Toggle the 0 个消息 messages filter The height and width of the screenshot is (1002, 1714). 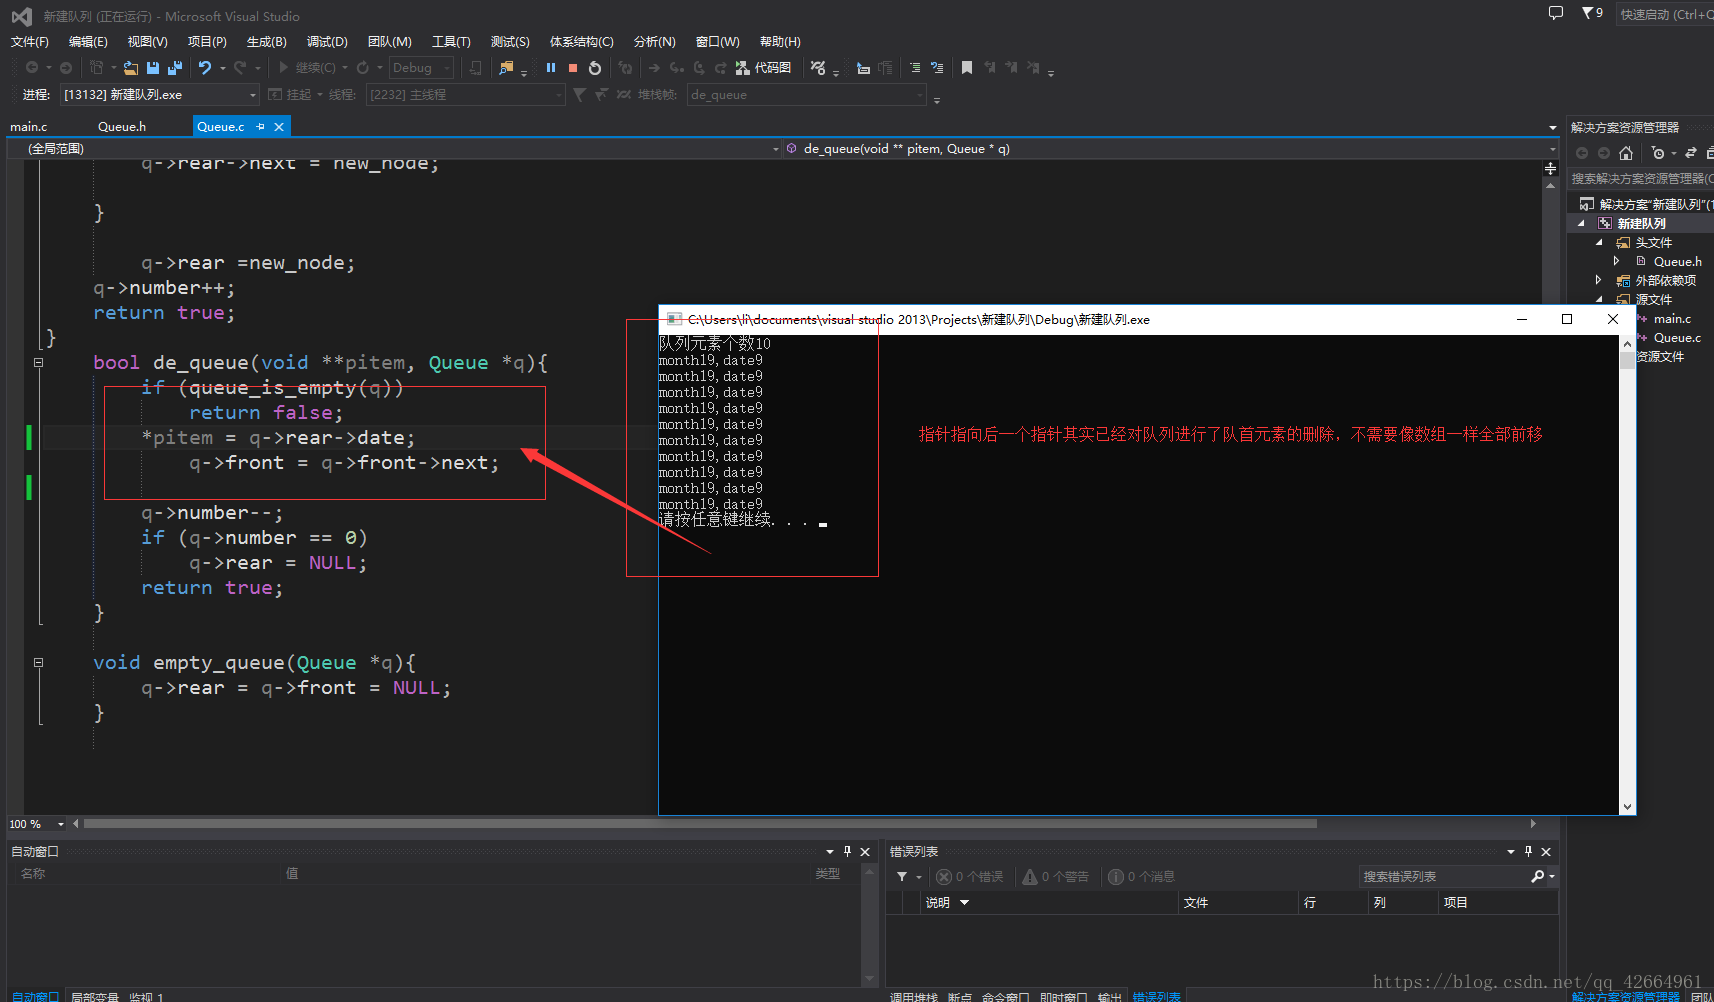pyautogui.click(x=1141, y=877)
